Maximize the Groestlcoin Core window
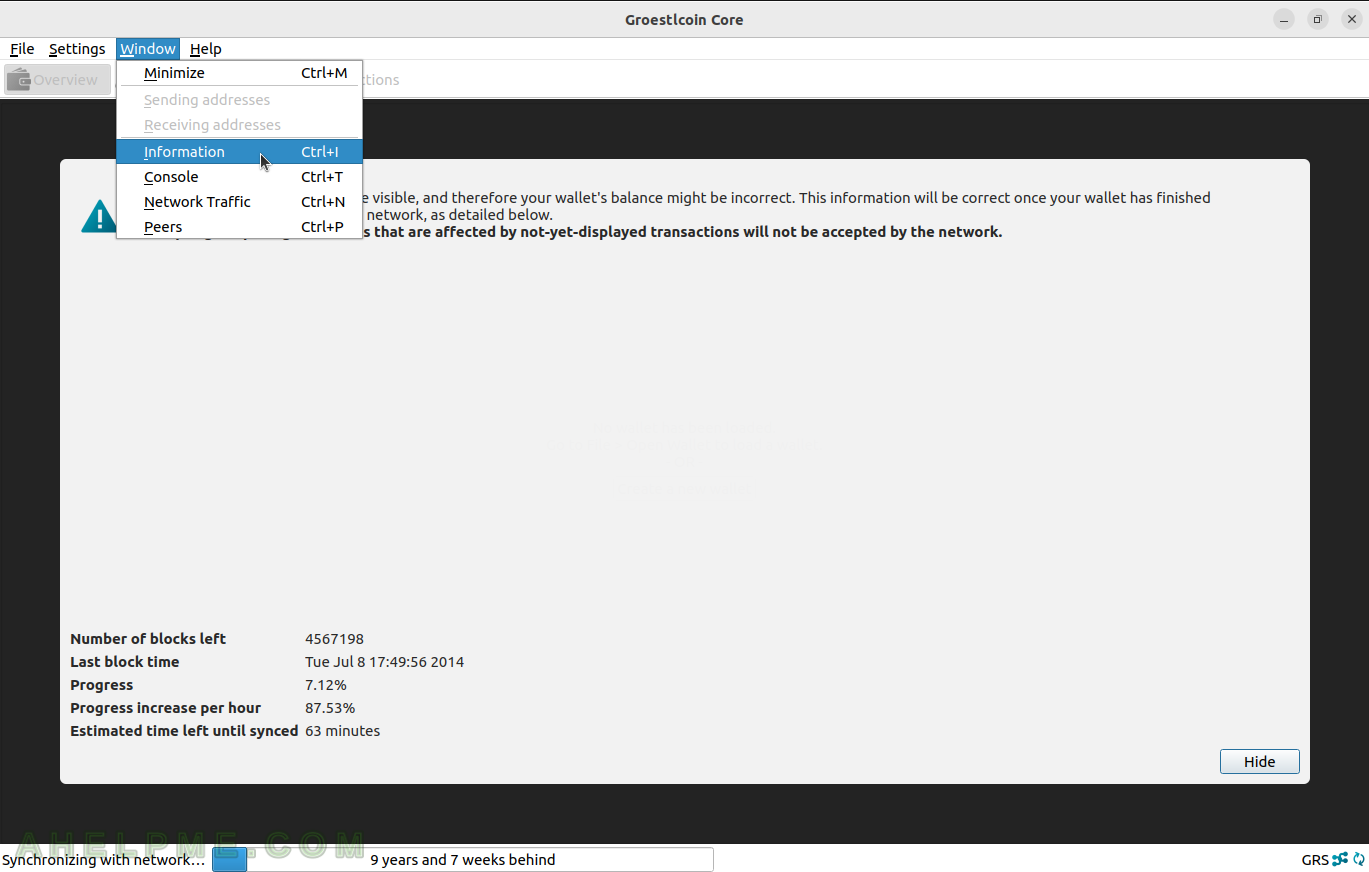Image resolution: width=1369 pixels, height=872 pixels. click(x=1318, y=19)
